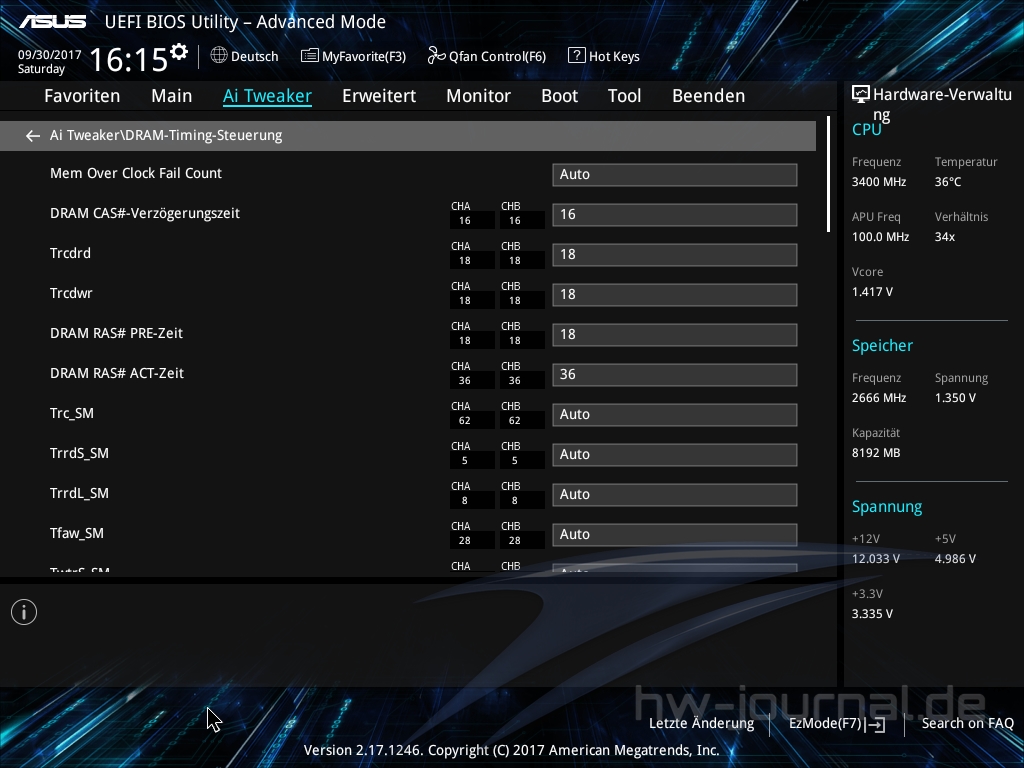Switch to the Main tab
Image resolution: width=1024 pixels, height=768 pixels.
172,96
